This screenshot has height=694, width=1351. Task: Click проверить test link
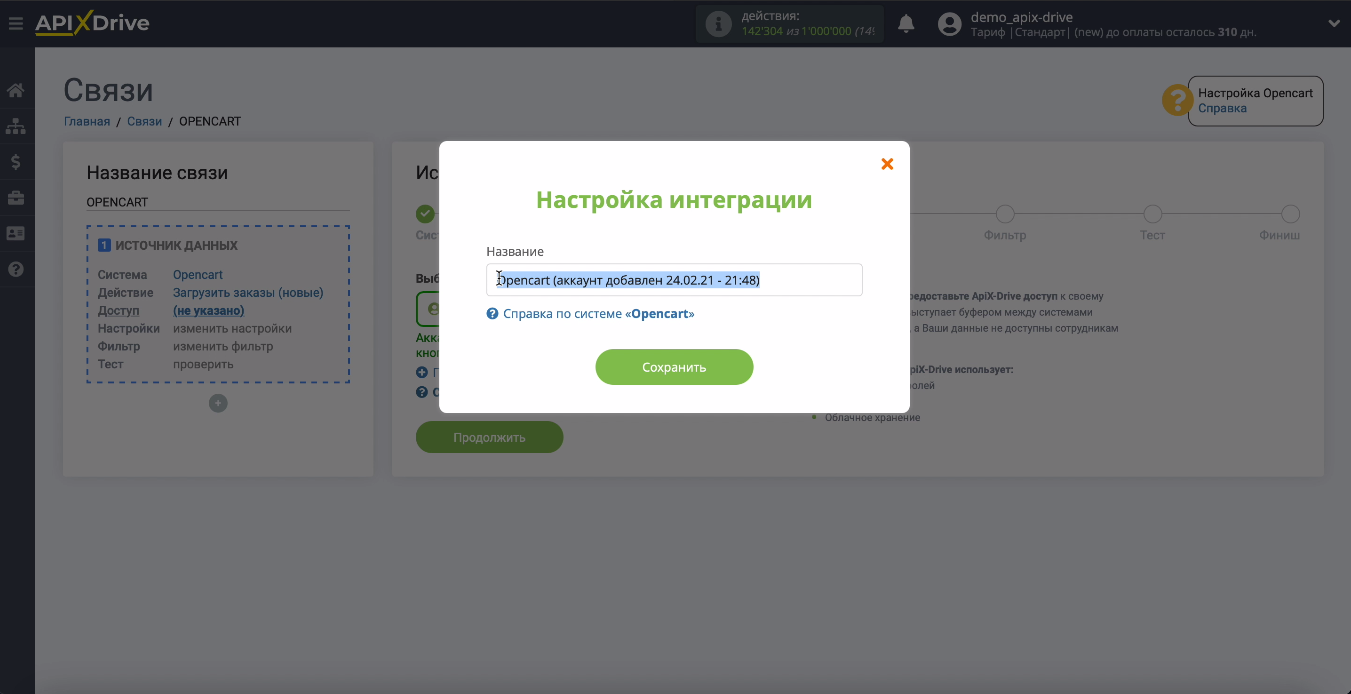click(x=203, y=364)
